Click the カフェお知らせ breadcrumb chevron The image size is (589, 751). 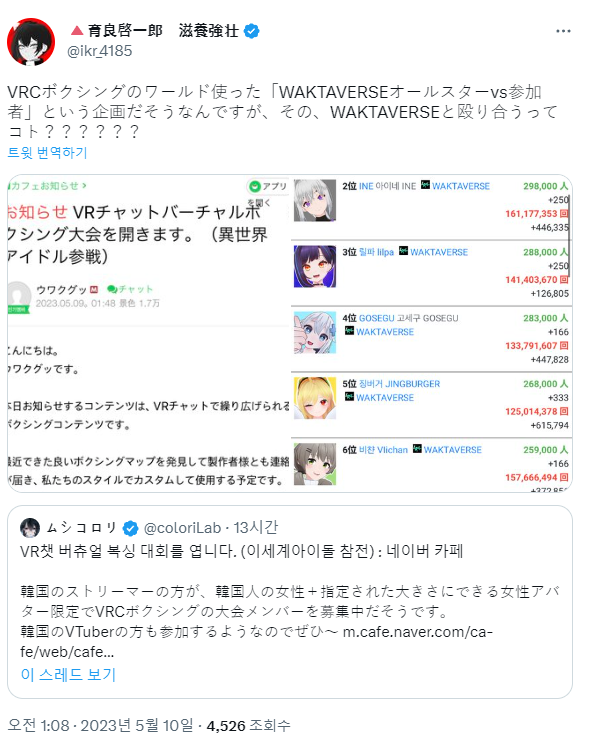click(x=84, y=185)
